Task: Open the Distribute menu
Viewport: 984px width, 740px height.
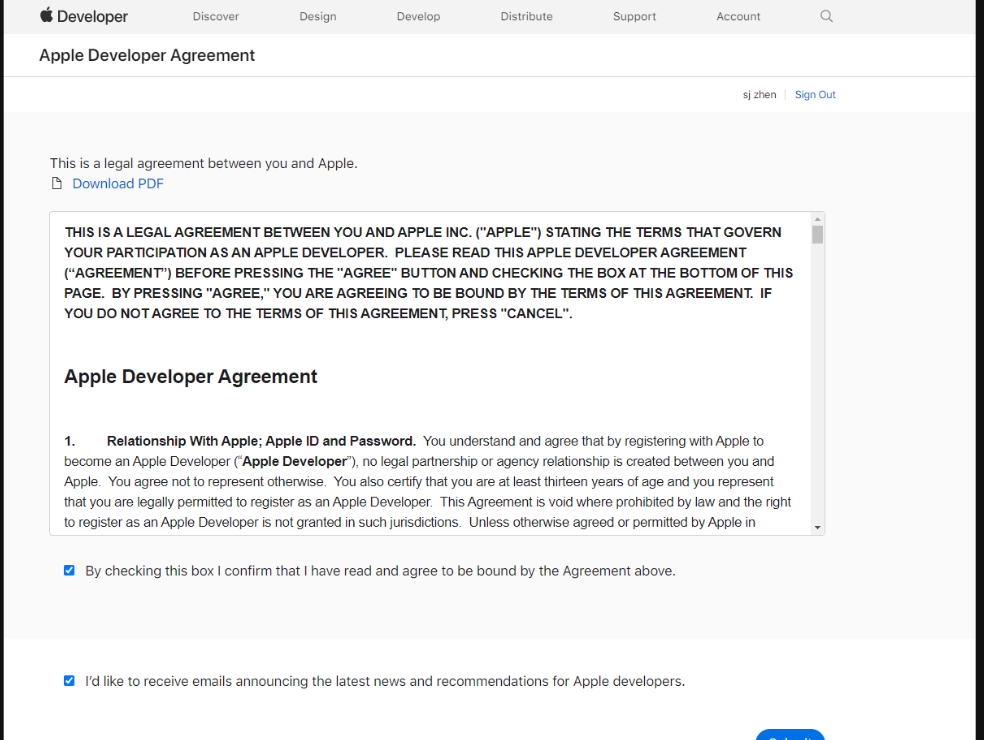Action: click(527, 16)
